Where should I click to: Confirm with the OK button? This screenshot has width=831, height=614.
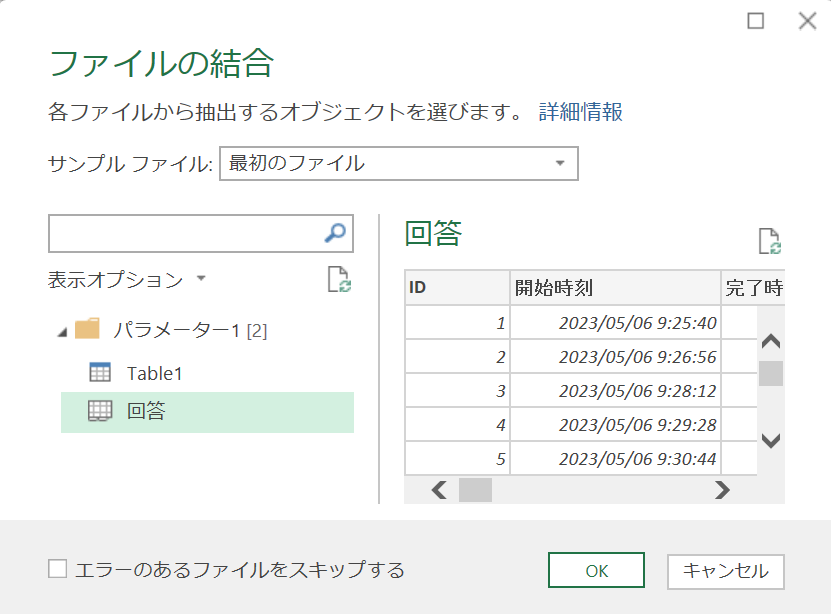(596, 570)
